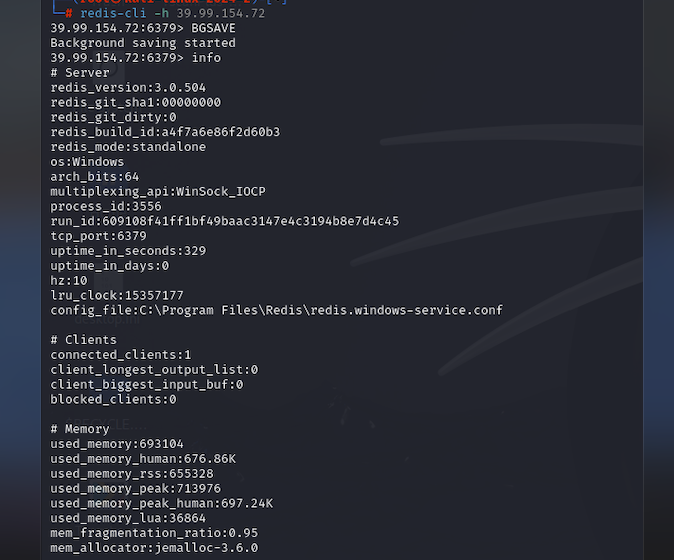The height and width of the screenshot is (560, 674).
Task: Click the os:Windows line
Action: pos(87,162)
